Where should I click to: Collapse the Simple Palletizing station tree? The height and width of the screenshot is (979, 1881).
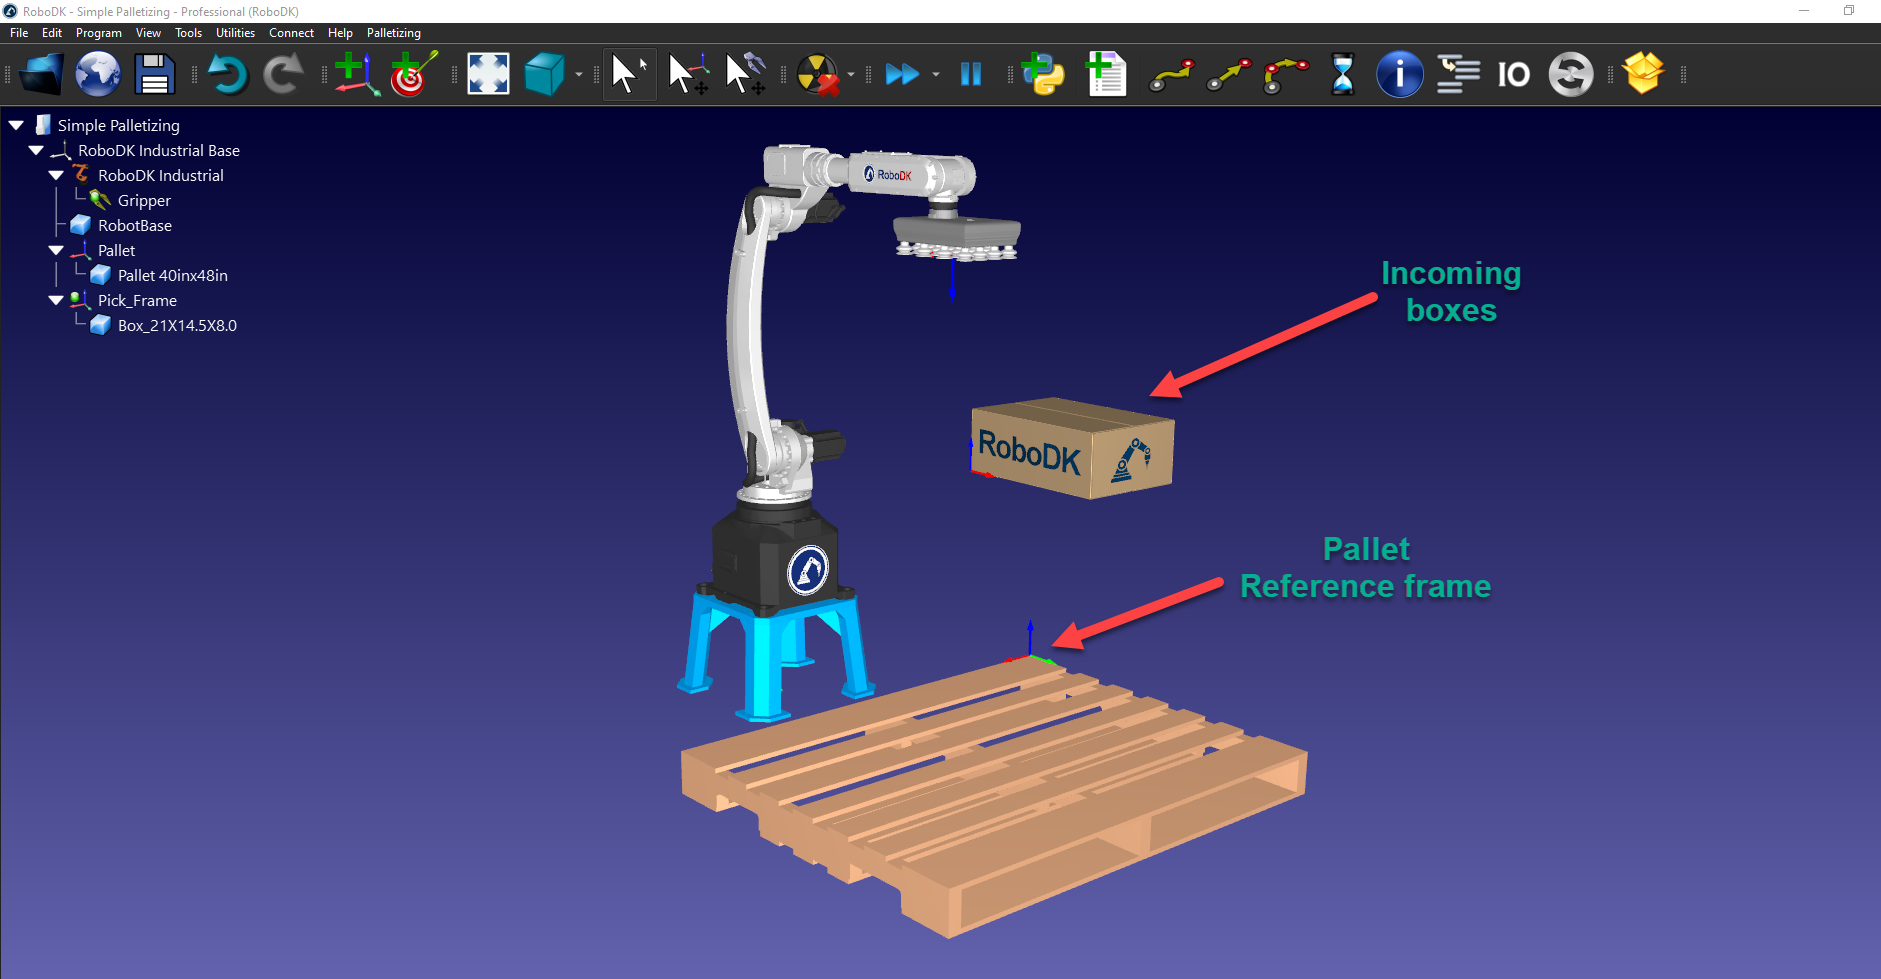(17, 126)
